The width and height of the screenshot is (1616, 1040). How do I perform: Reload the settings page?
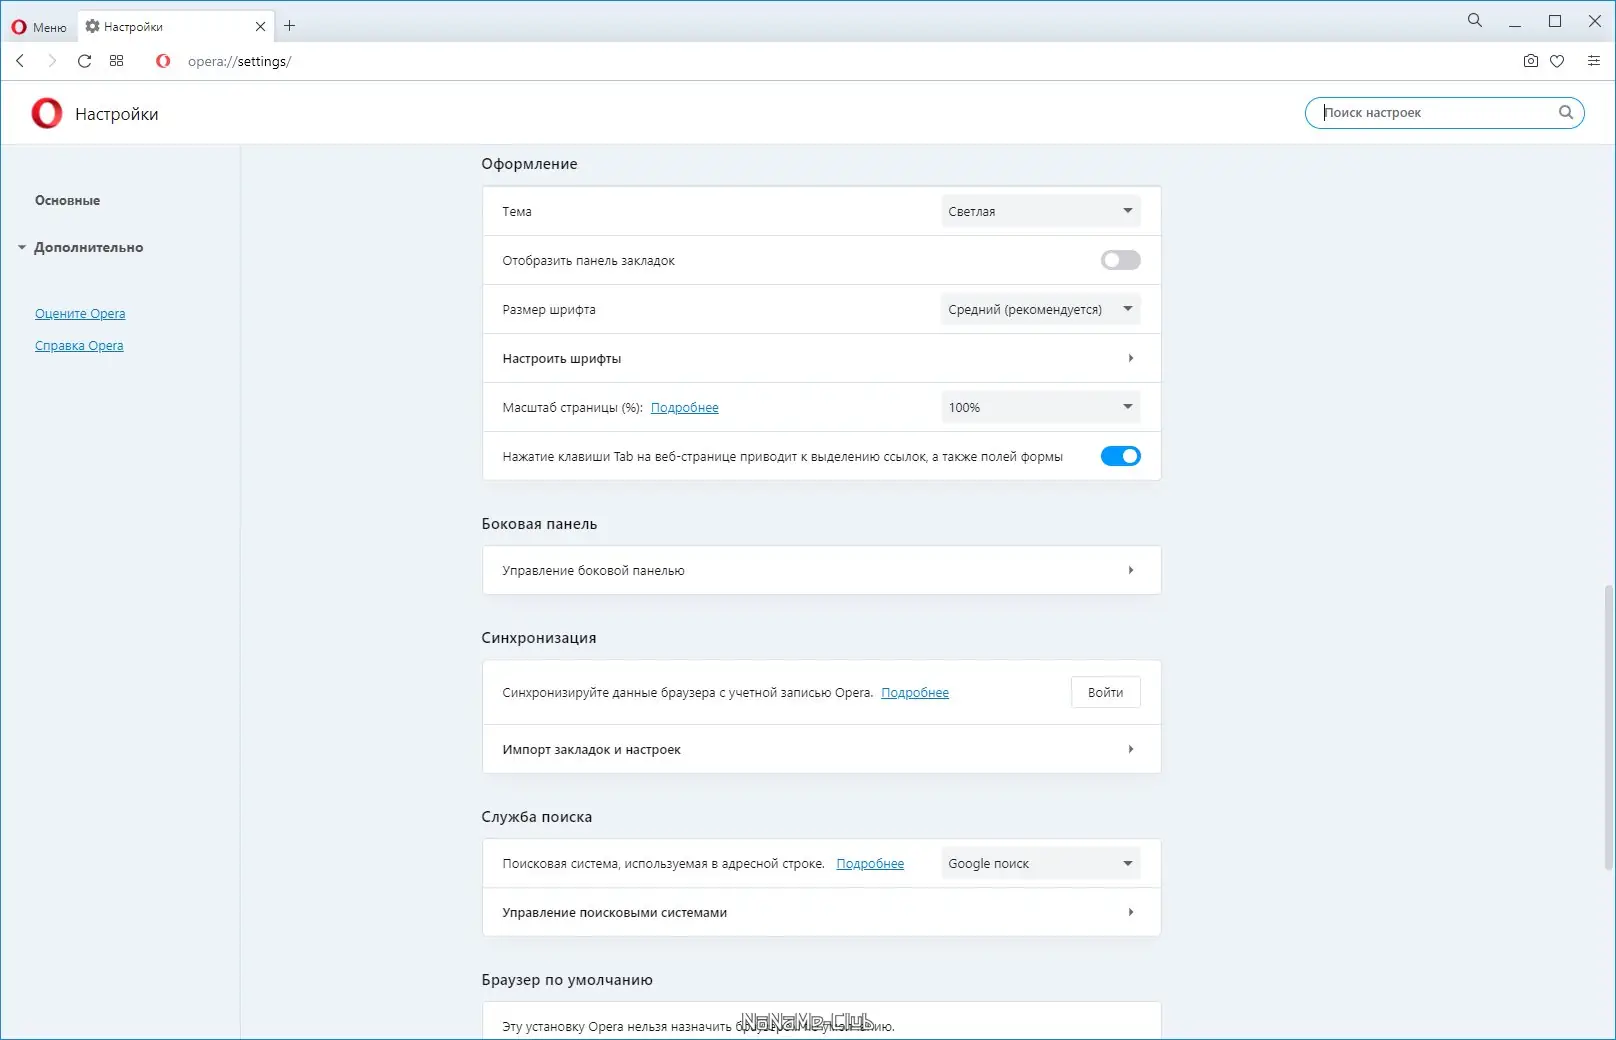point(84,61)
